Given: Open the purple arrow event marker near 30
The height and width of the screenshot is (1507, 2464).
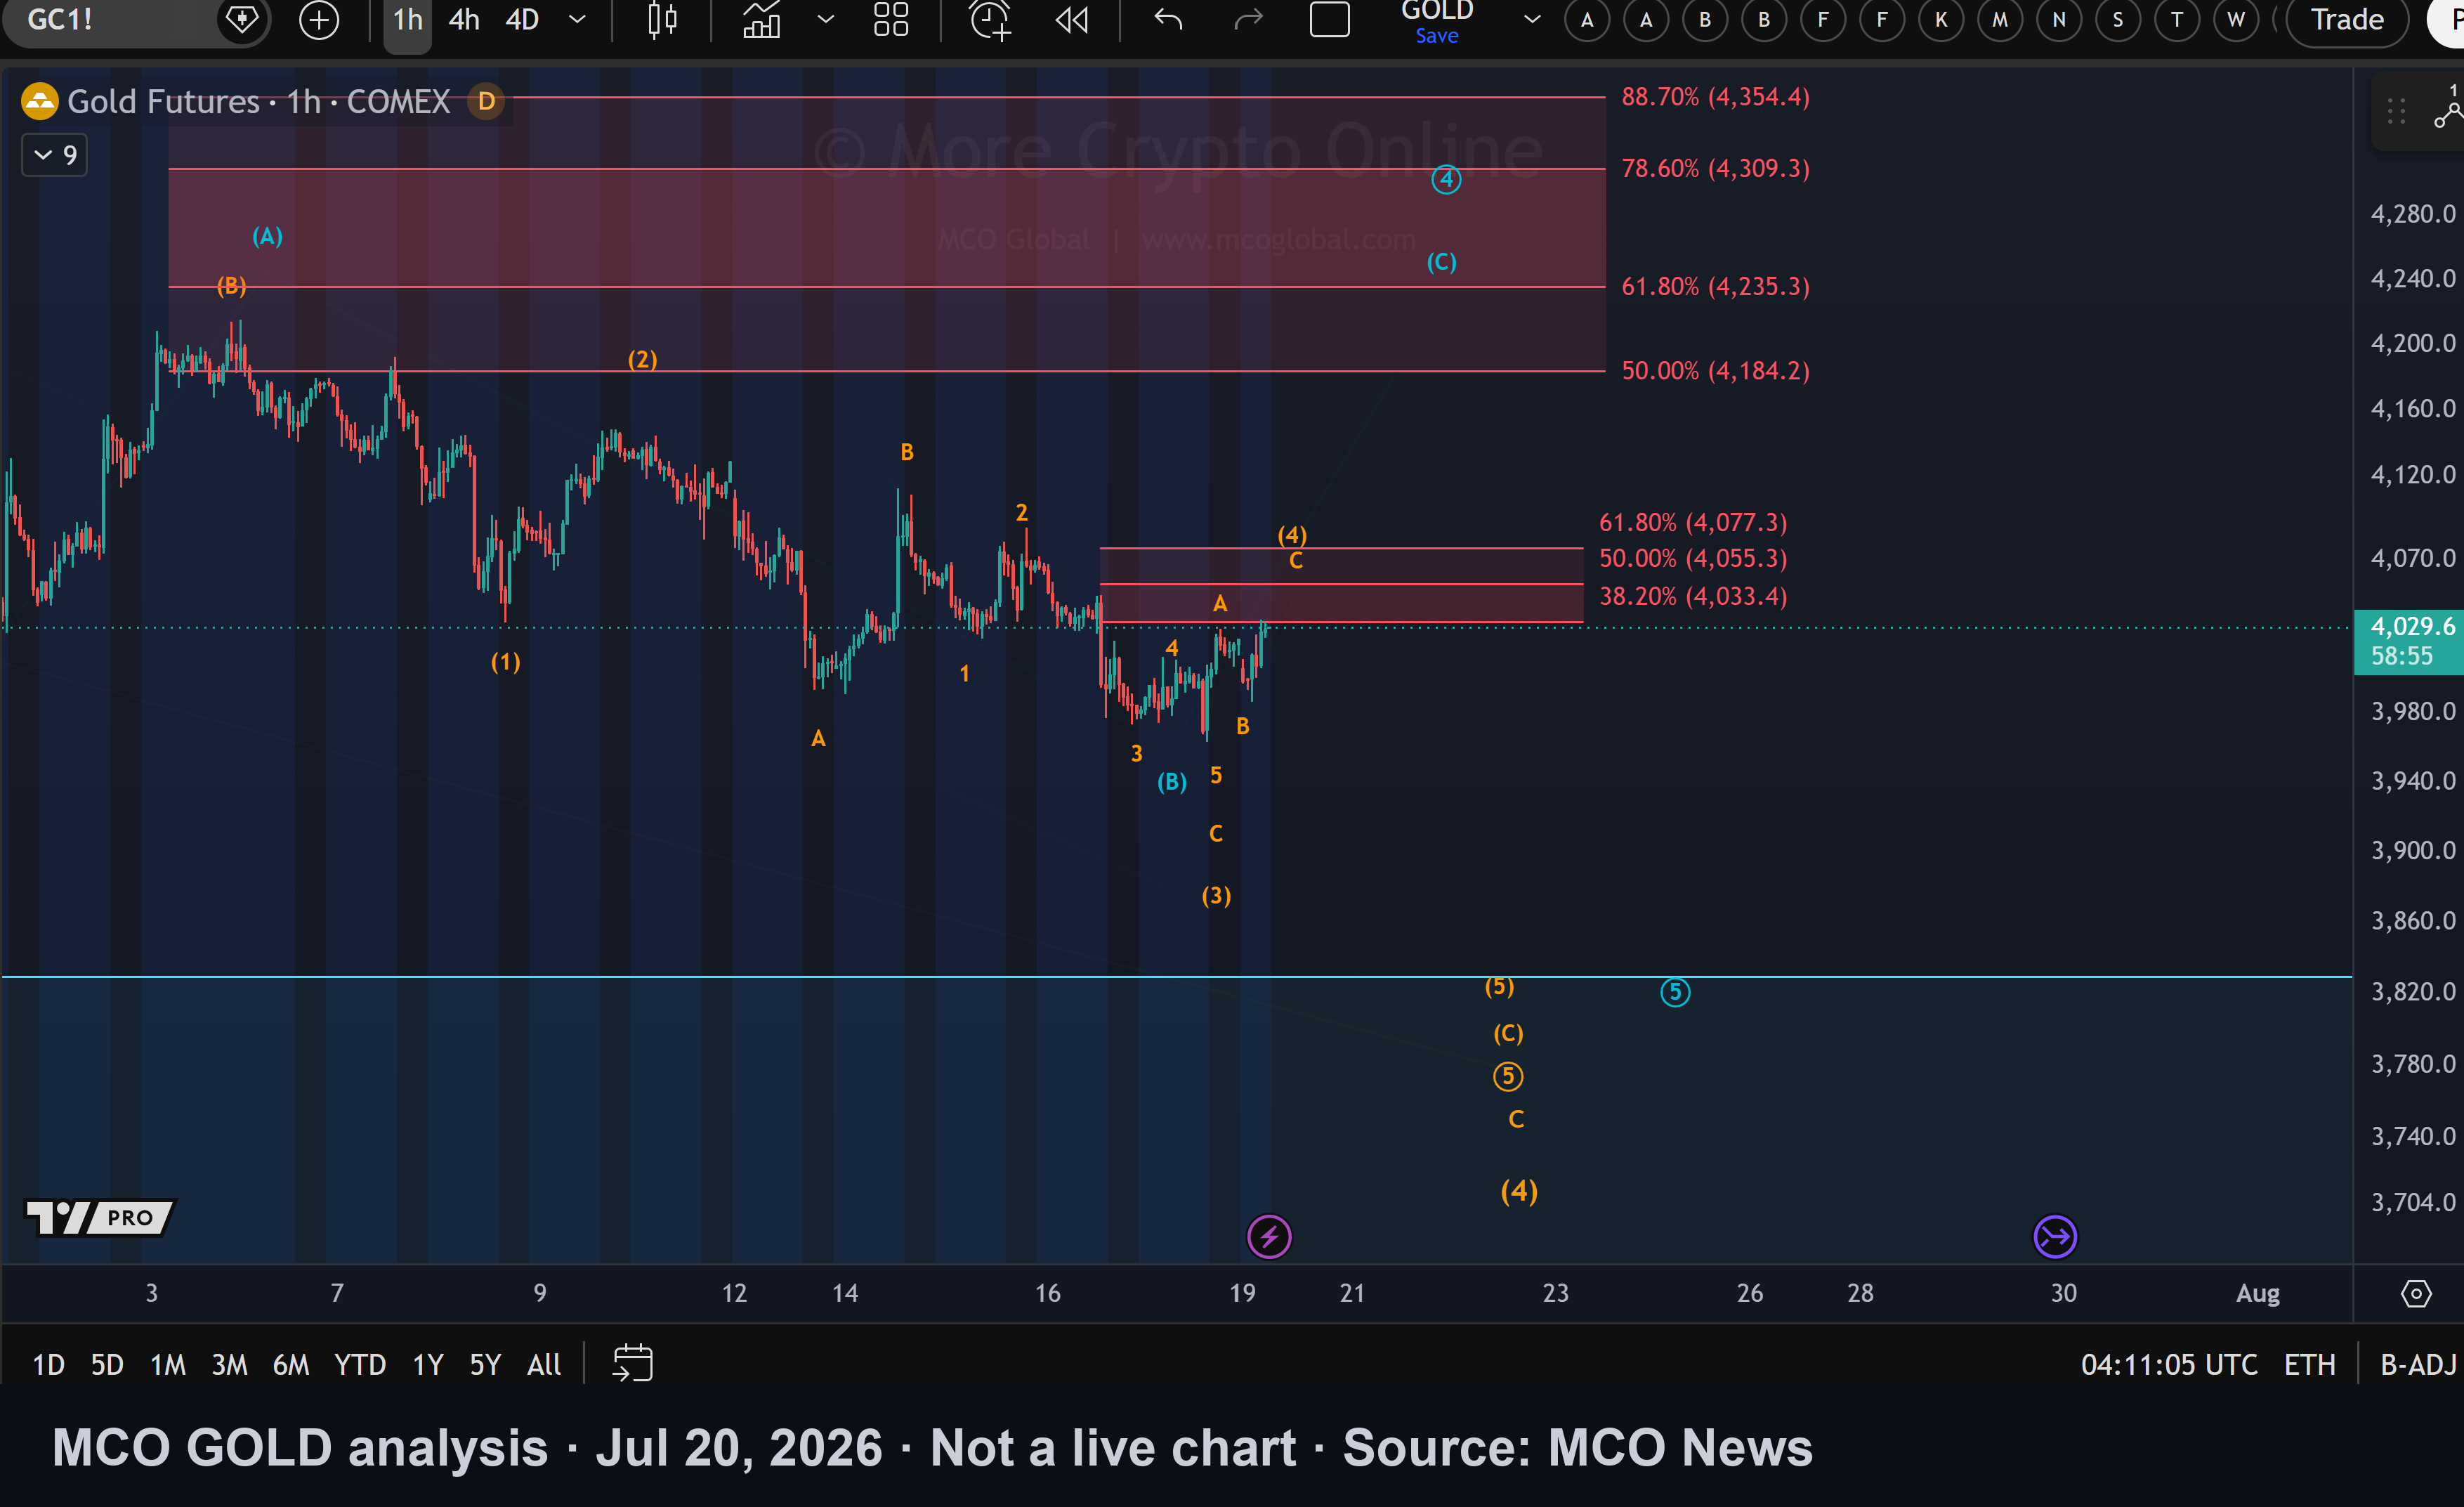Looking at the screenshot, I should coord(2055,1237).
